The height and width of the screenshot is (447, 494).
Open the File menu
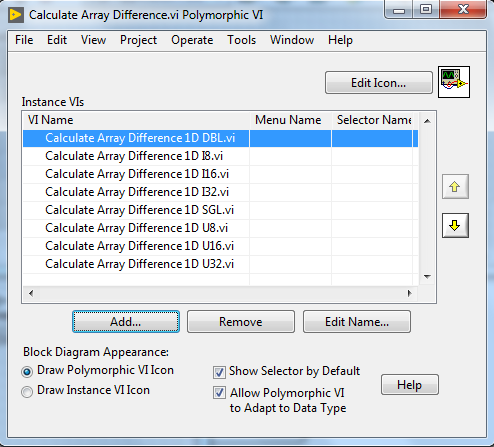[24, 40]
